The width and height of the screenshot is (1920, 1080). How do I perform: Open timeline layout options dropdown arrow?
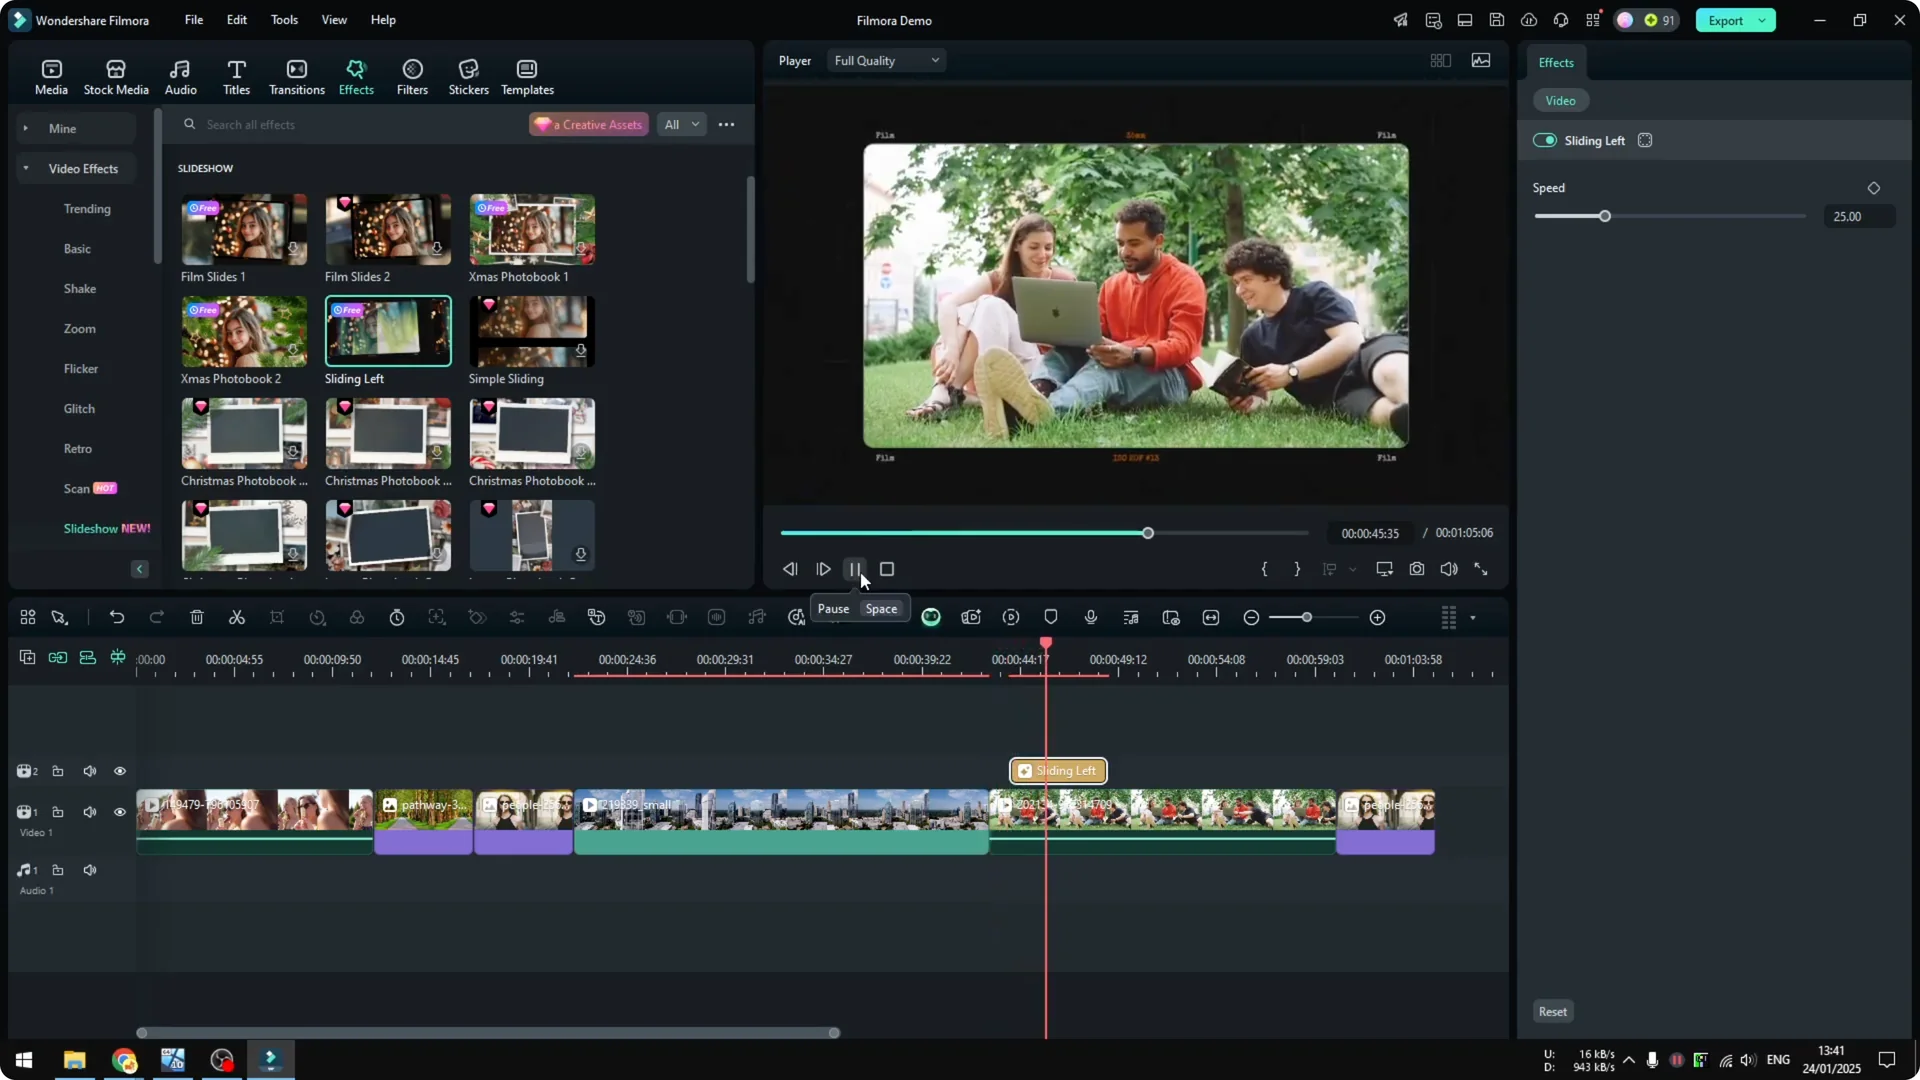point(1473,618)
